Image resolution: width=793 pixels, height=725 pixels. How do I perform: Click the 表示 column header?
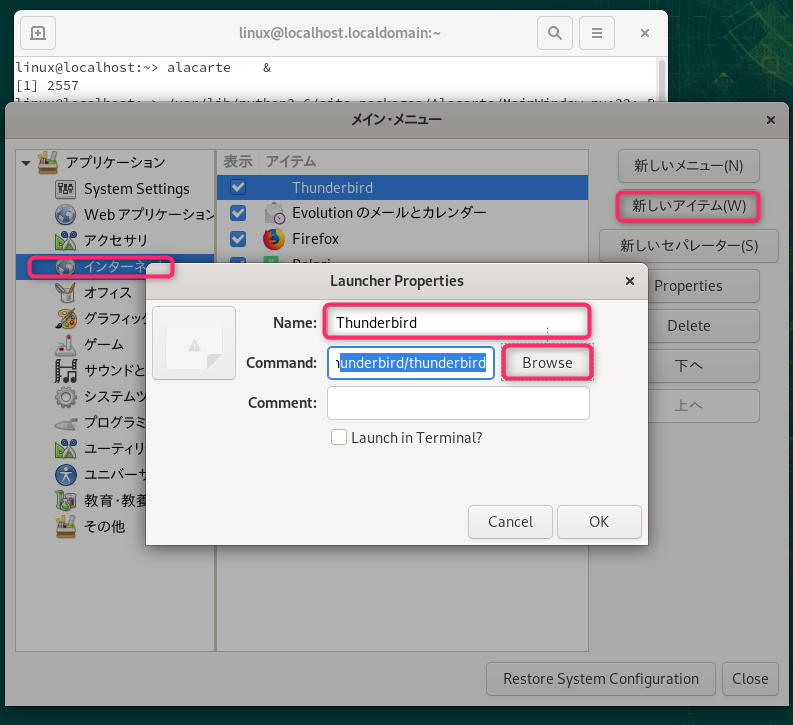238,162
